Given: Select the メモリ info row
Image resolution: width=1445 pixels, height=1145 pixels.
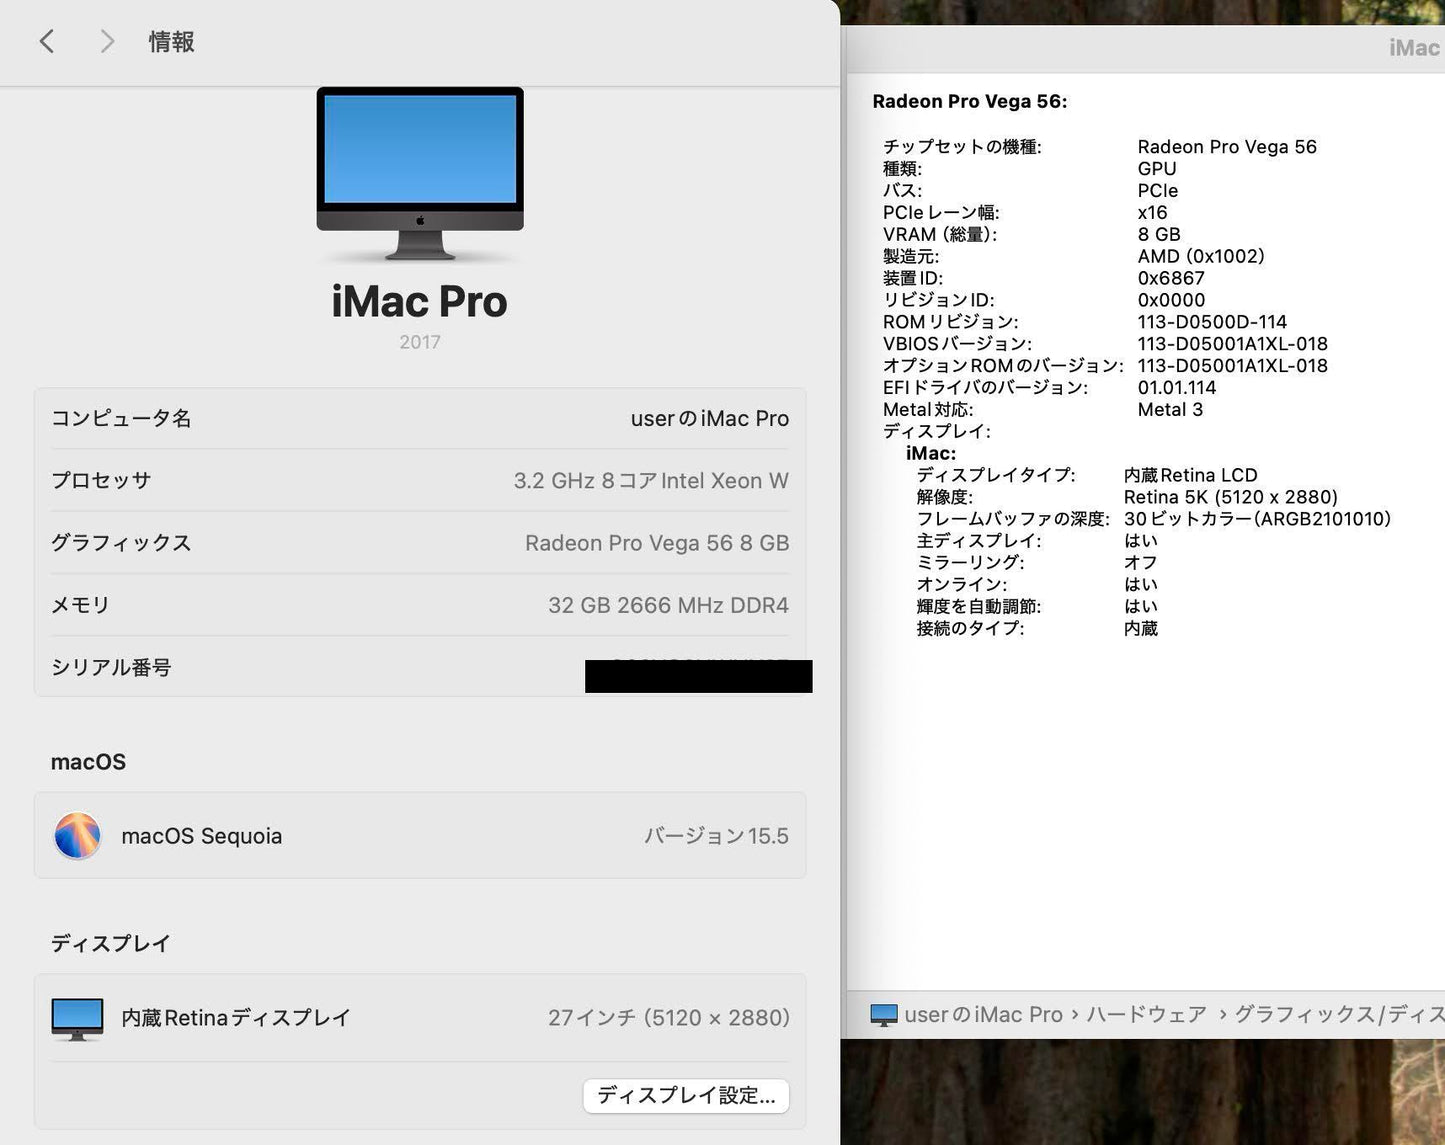Looking at the screenshot, I should (419, 604).
